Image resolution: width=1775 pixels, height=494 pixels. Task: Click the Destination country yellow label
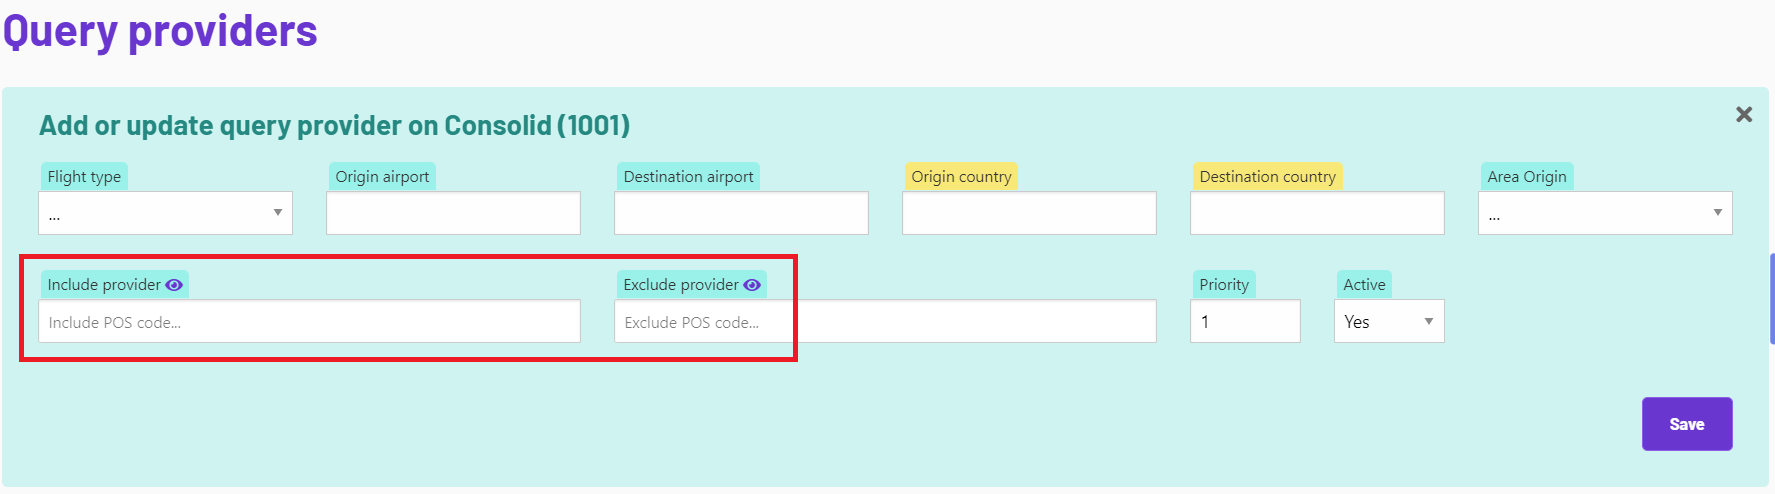click(x=1267, y=177)
